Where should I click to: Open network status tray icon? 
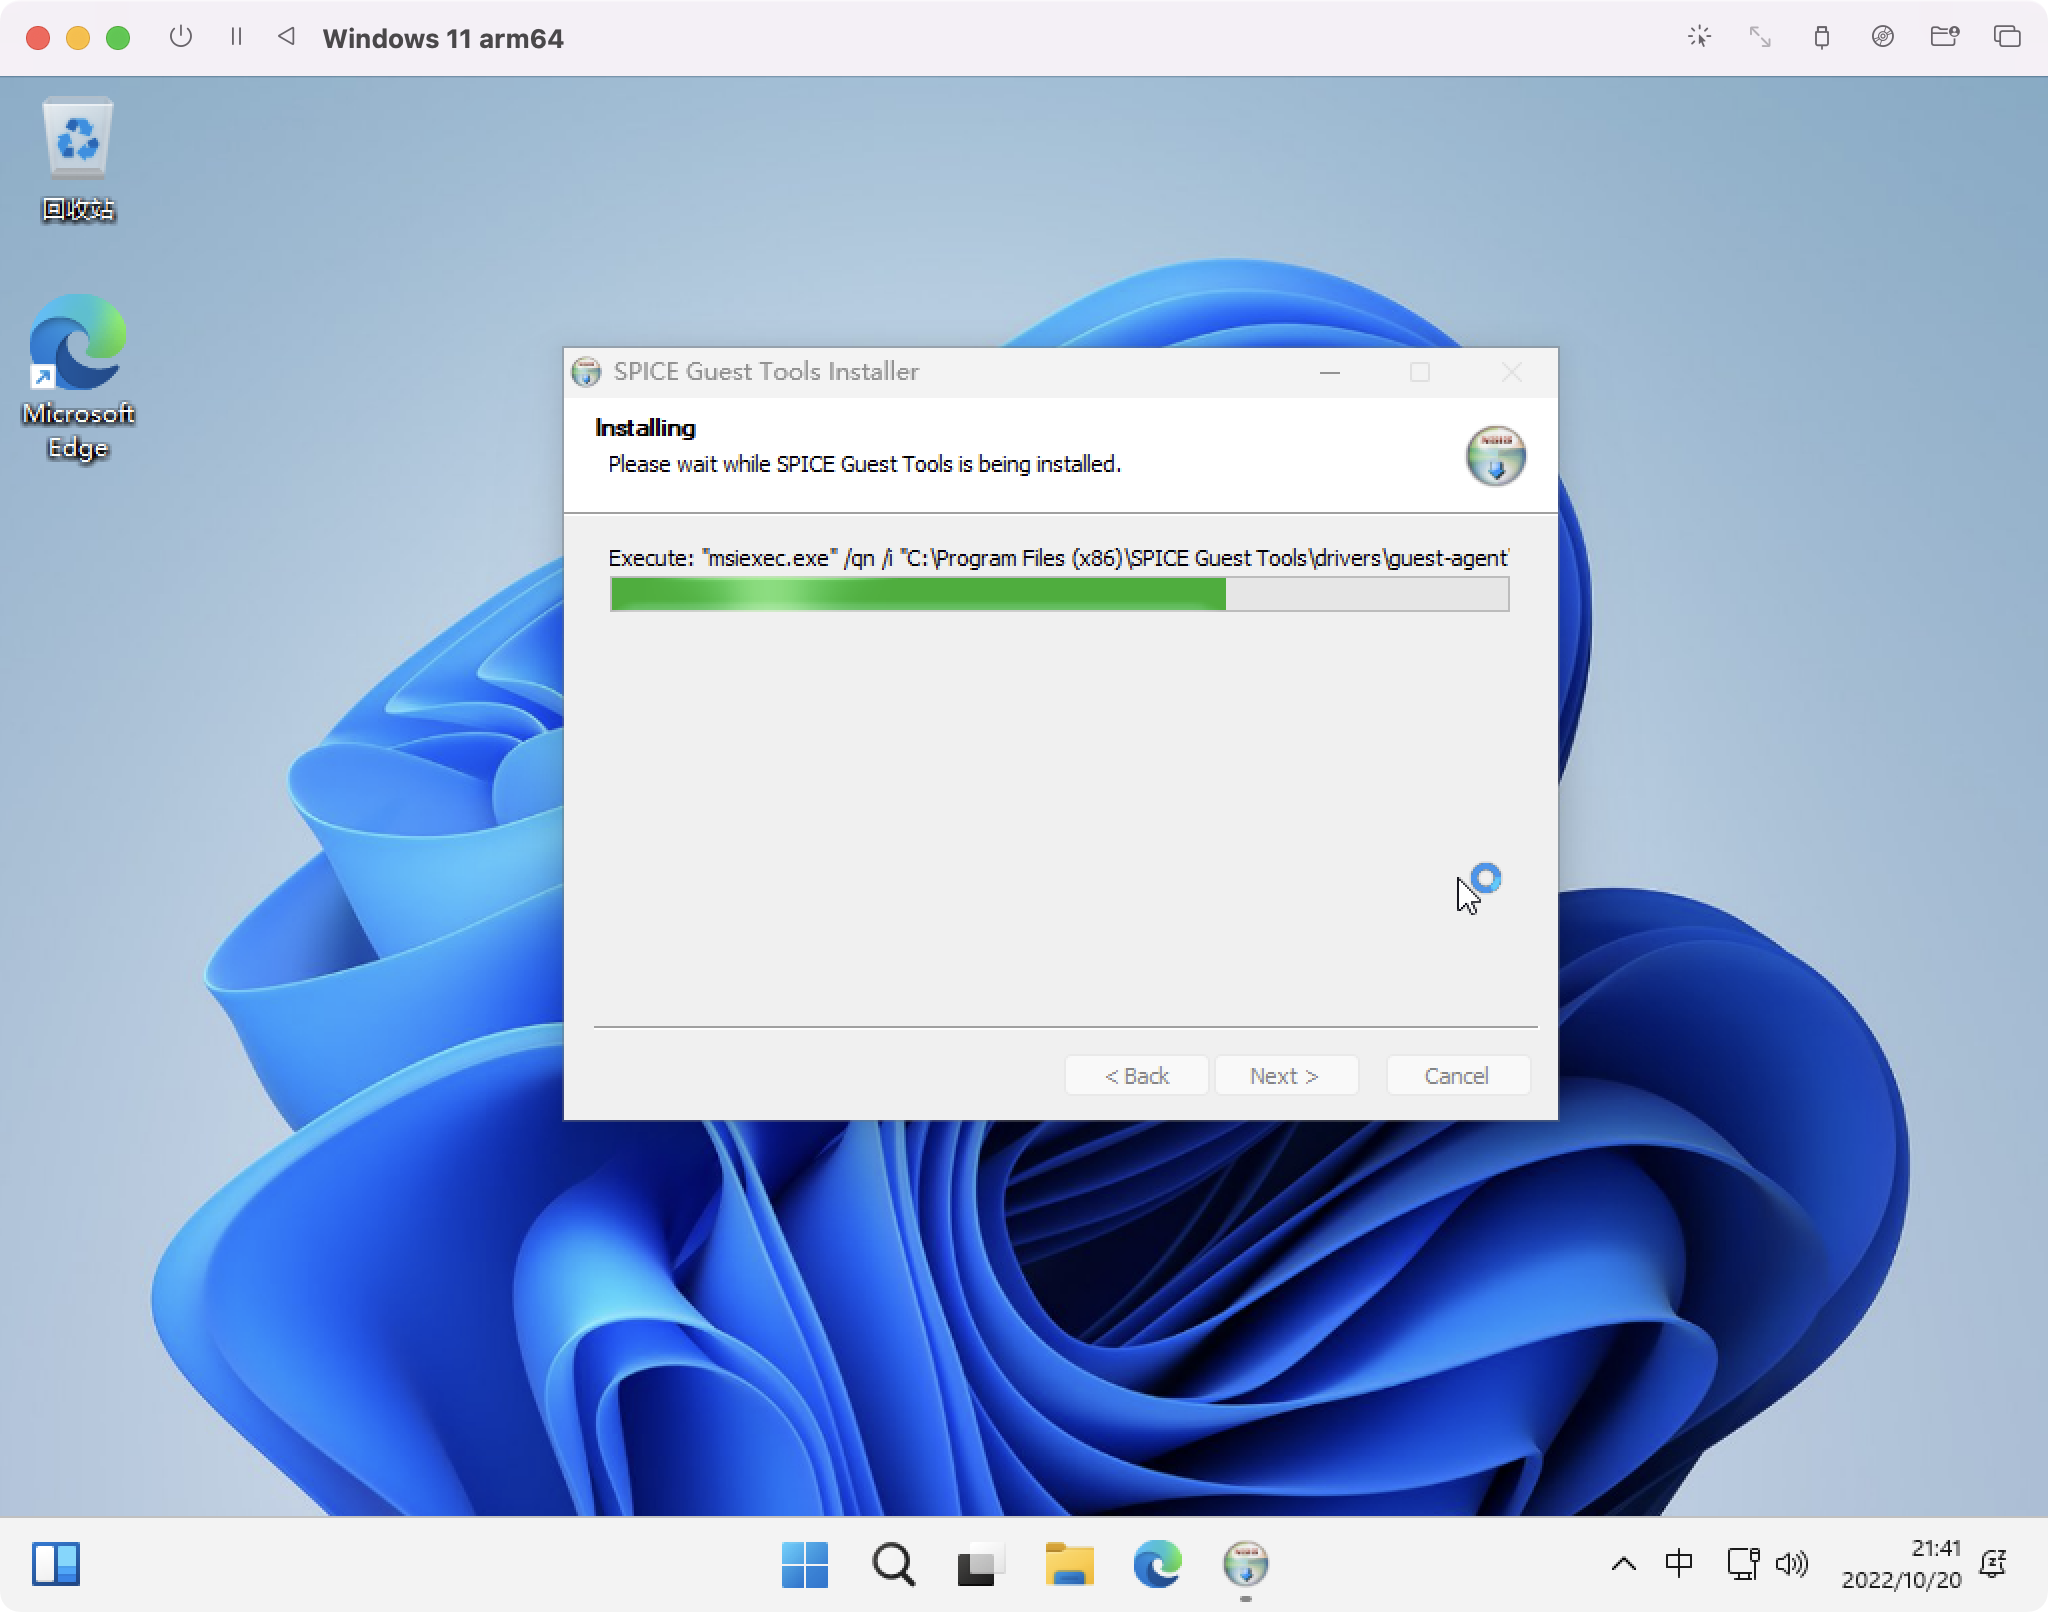pos(1743,1563)
